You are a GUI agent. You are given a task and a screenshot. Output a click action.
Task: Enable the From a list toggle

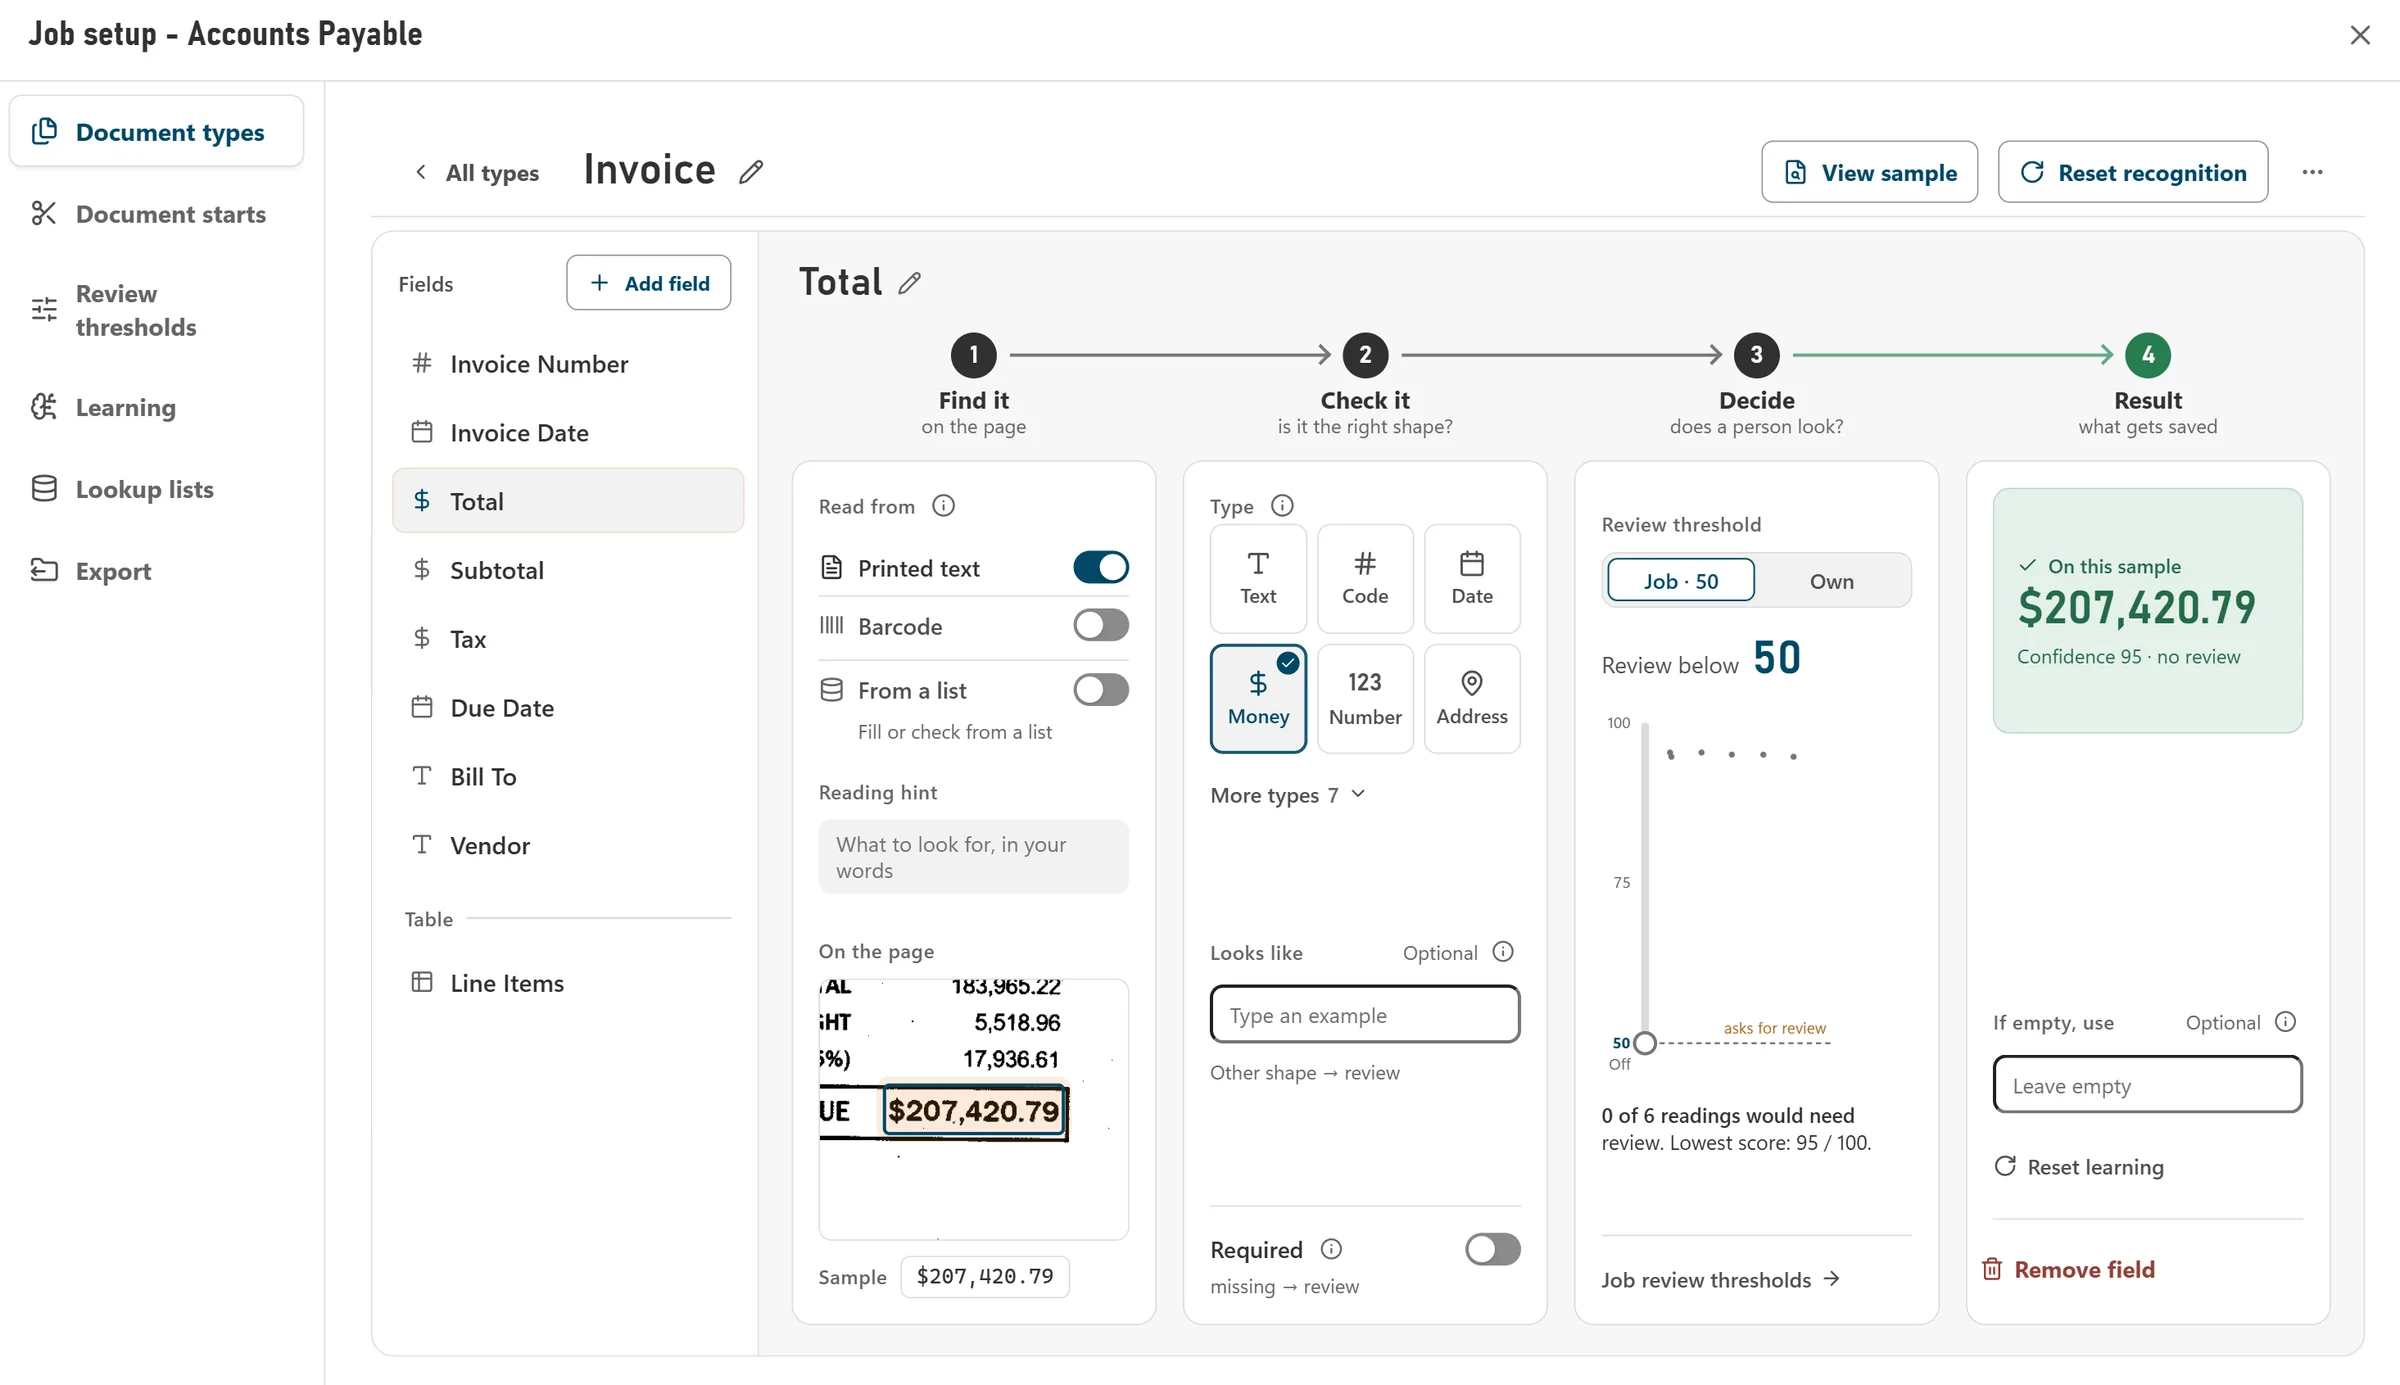[1101, 690]
